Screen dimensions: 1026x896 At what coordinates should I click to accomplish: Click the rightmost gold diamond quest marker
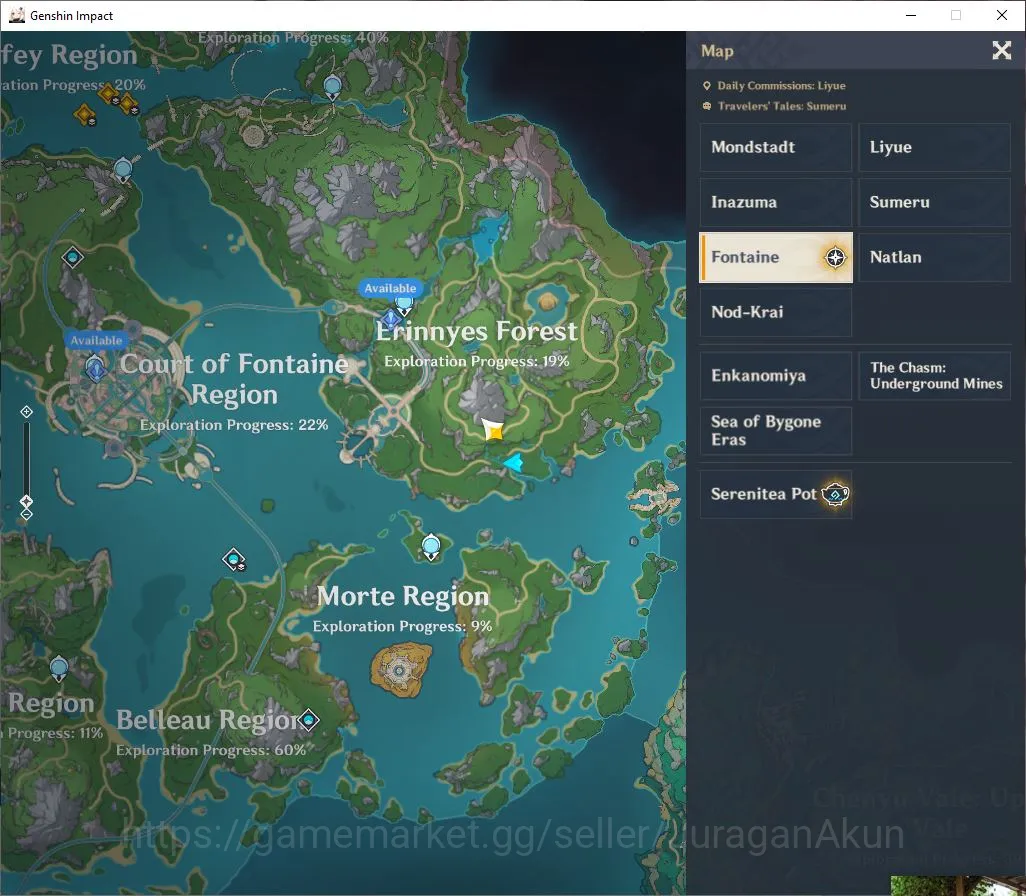(128, 103)
